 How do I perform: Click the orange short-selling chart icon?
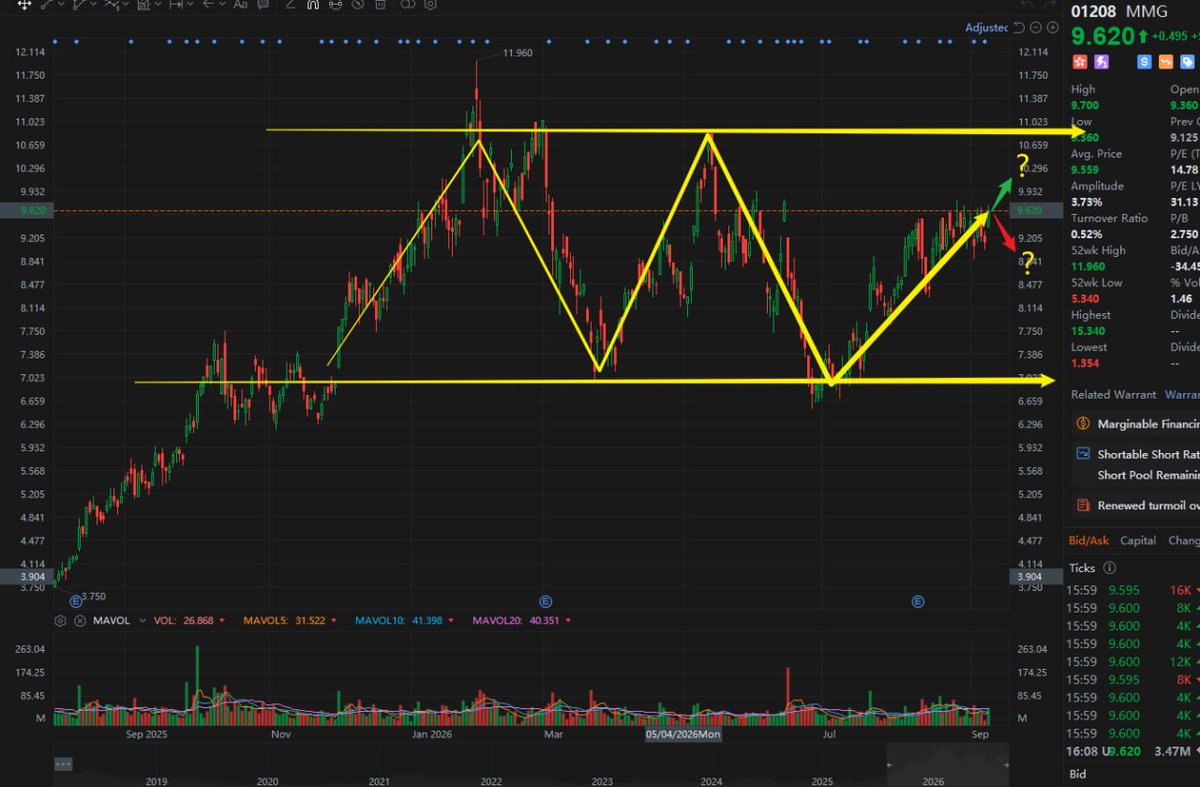(x=1166, y=62)
